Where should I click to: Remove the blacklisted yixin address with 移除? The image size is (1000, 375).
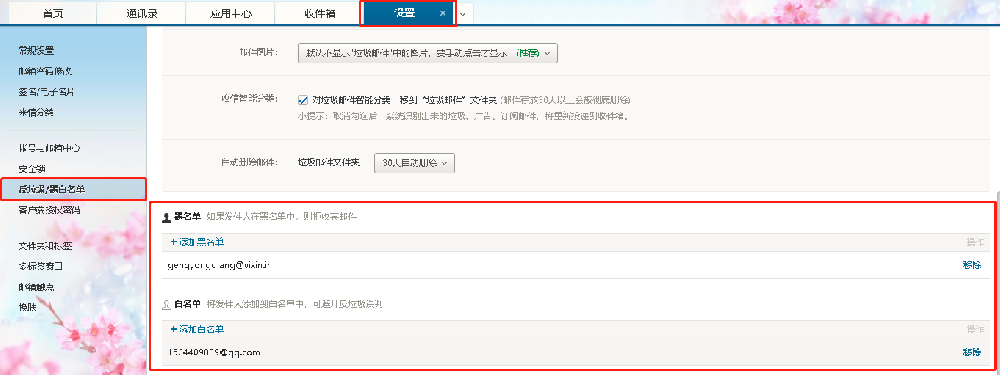pos(972,265)
